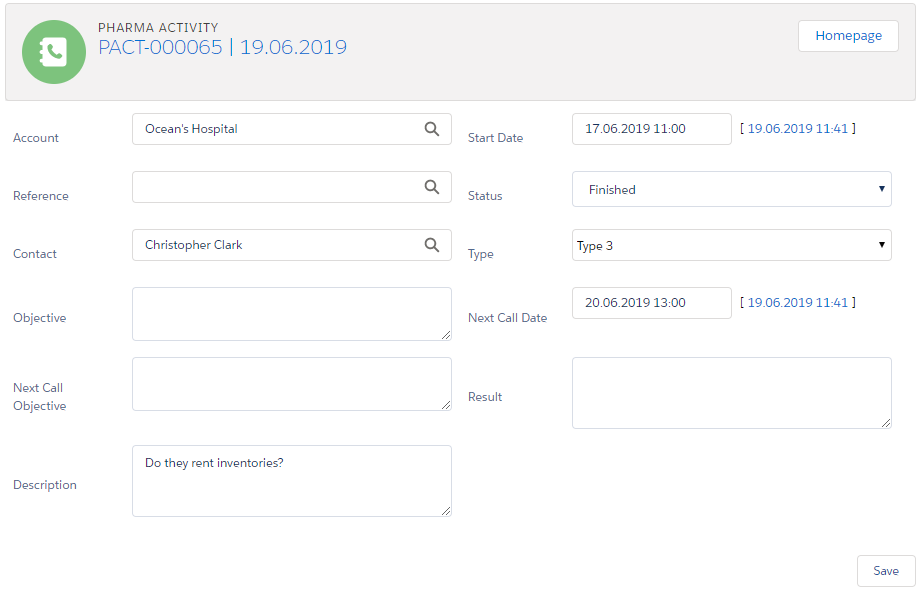Click into the empty Reference lookup field

click(x=275, y=187)
